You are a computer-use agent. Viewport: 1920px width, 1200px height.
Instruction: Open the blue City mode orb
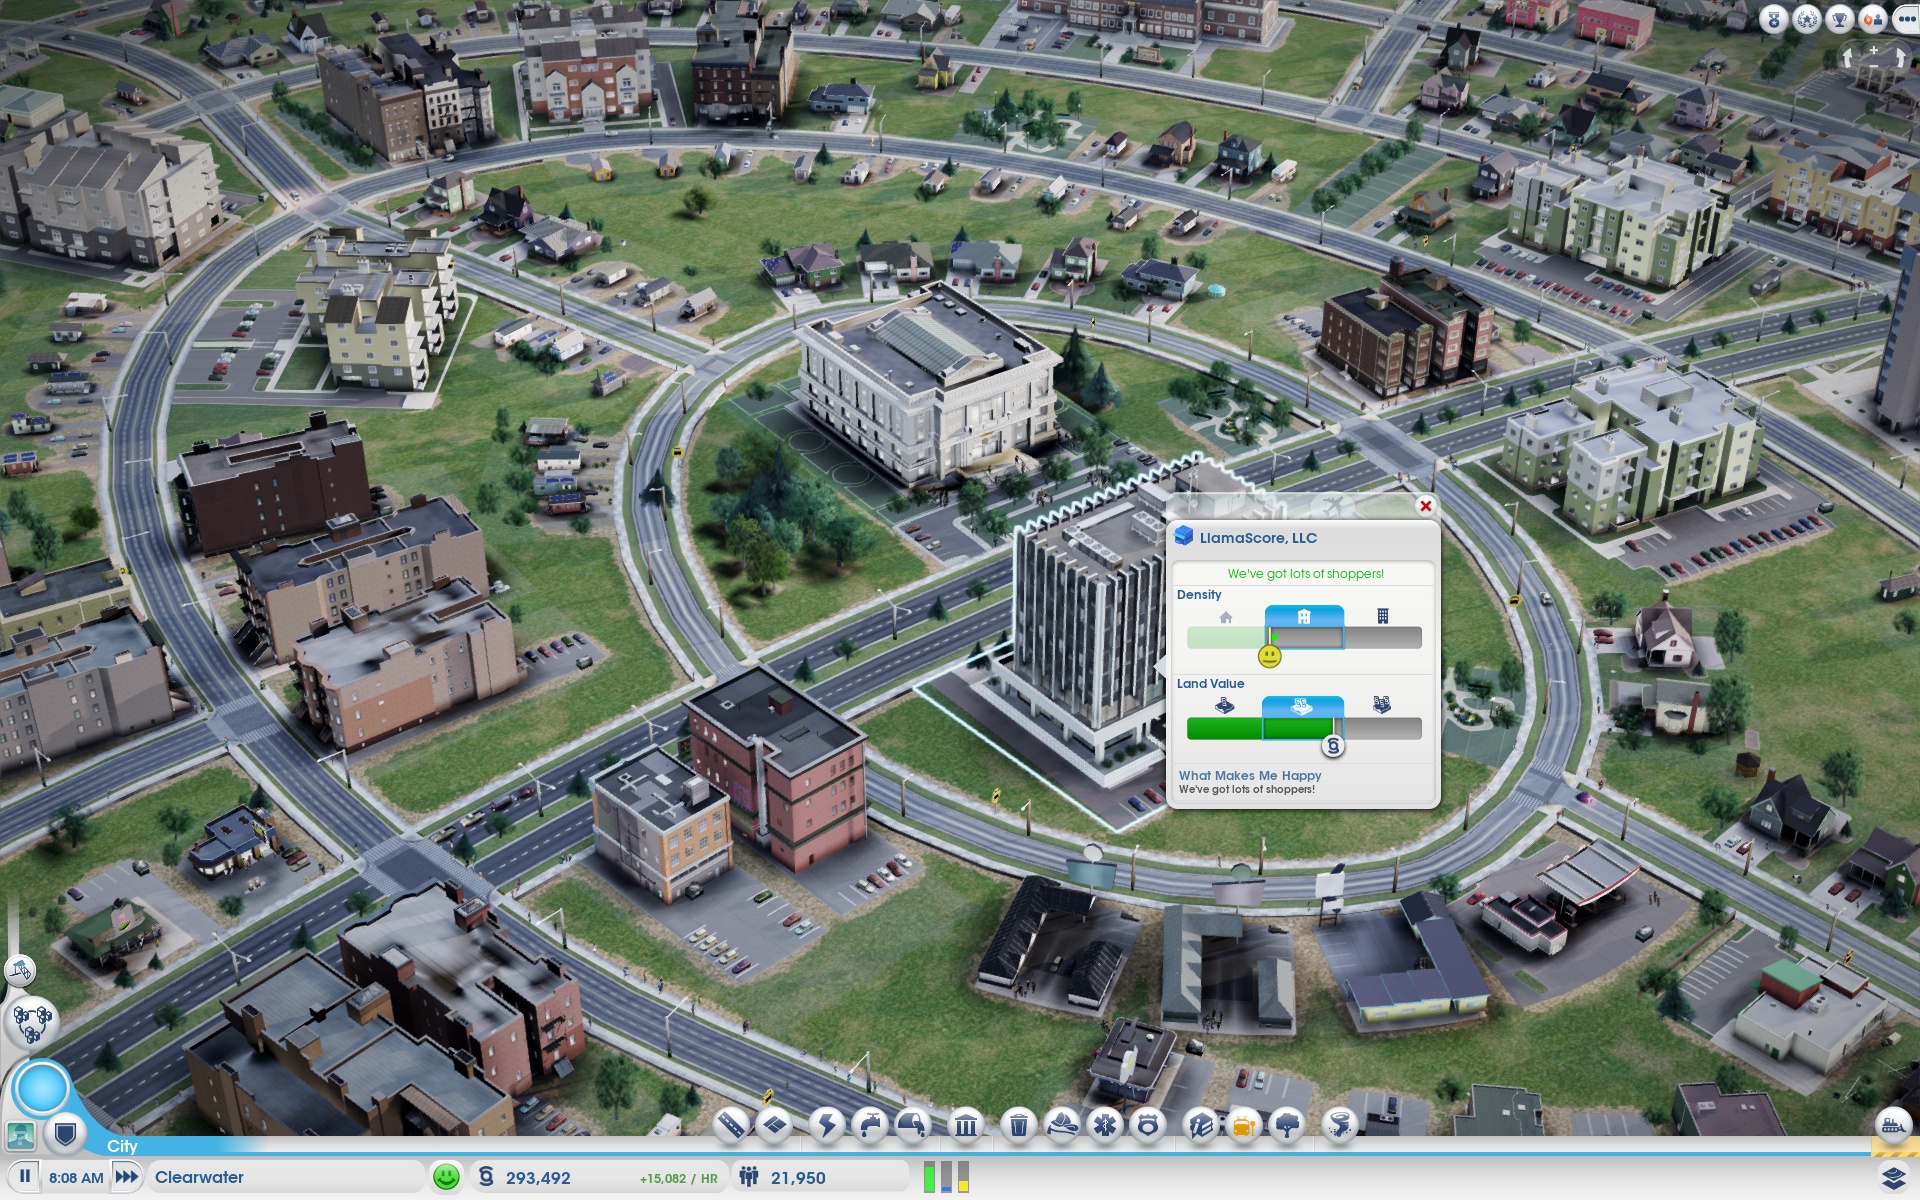42,1088
